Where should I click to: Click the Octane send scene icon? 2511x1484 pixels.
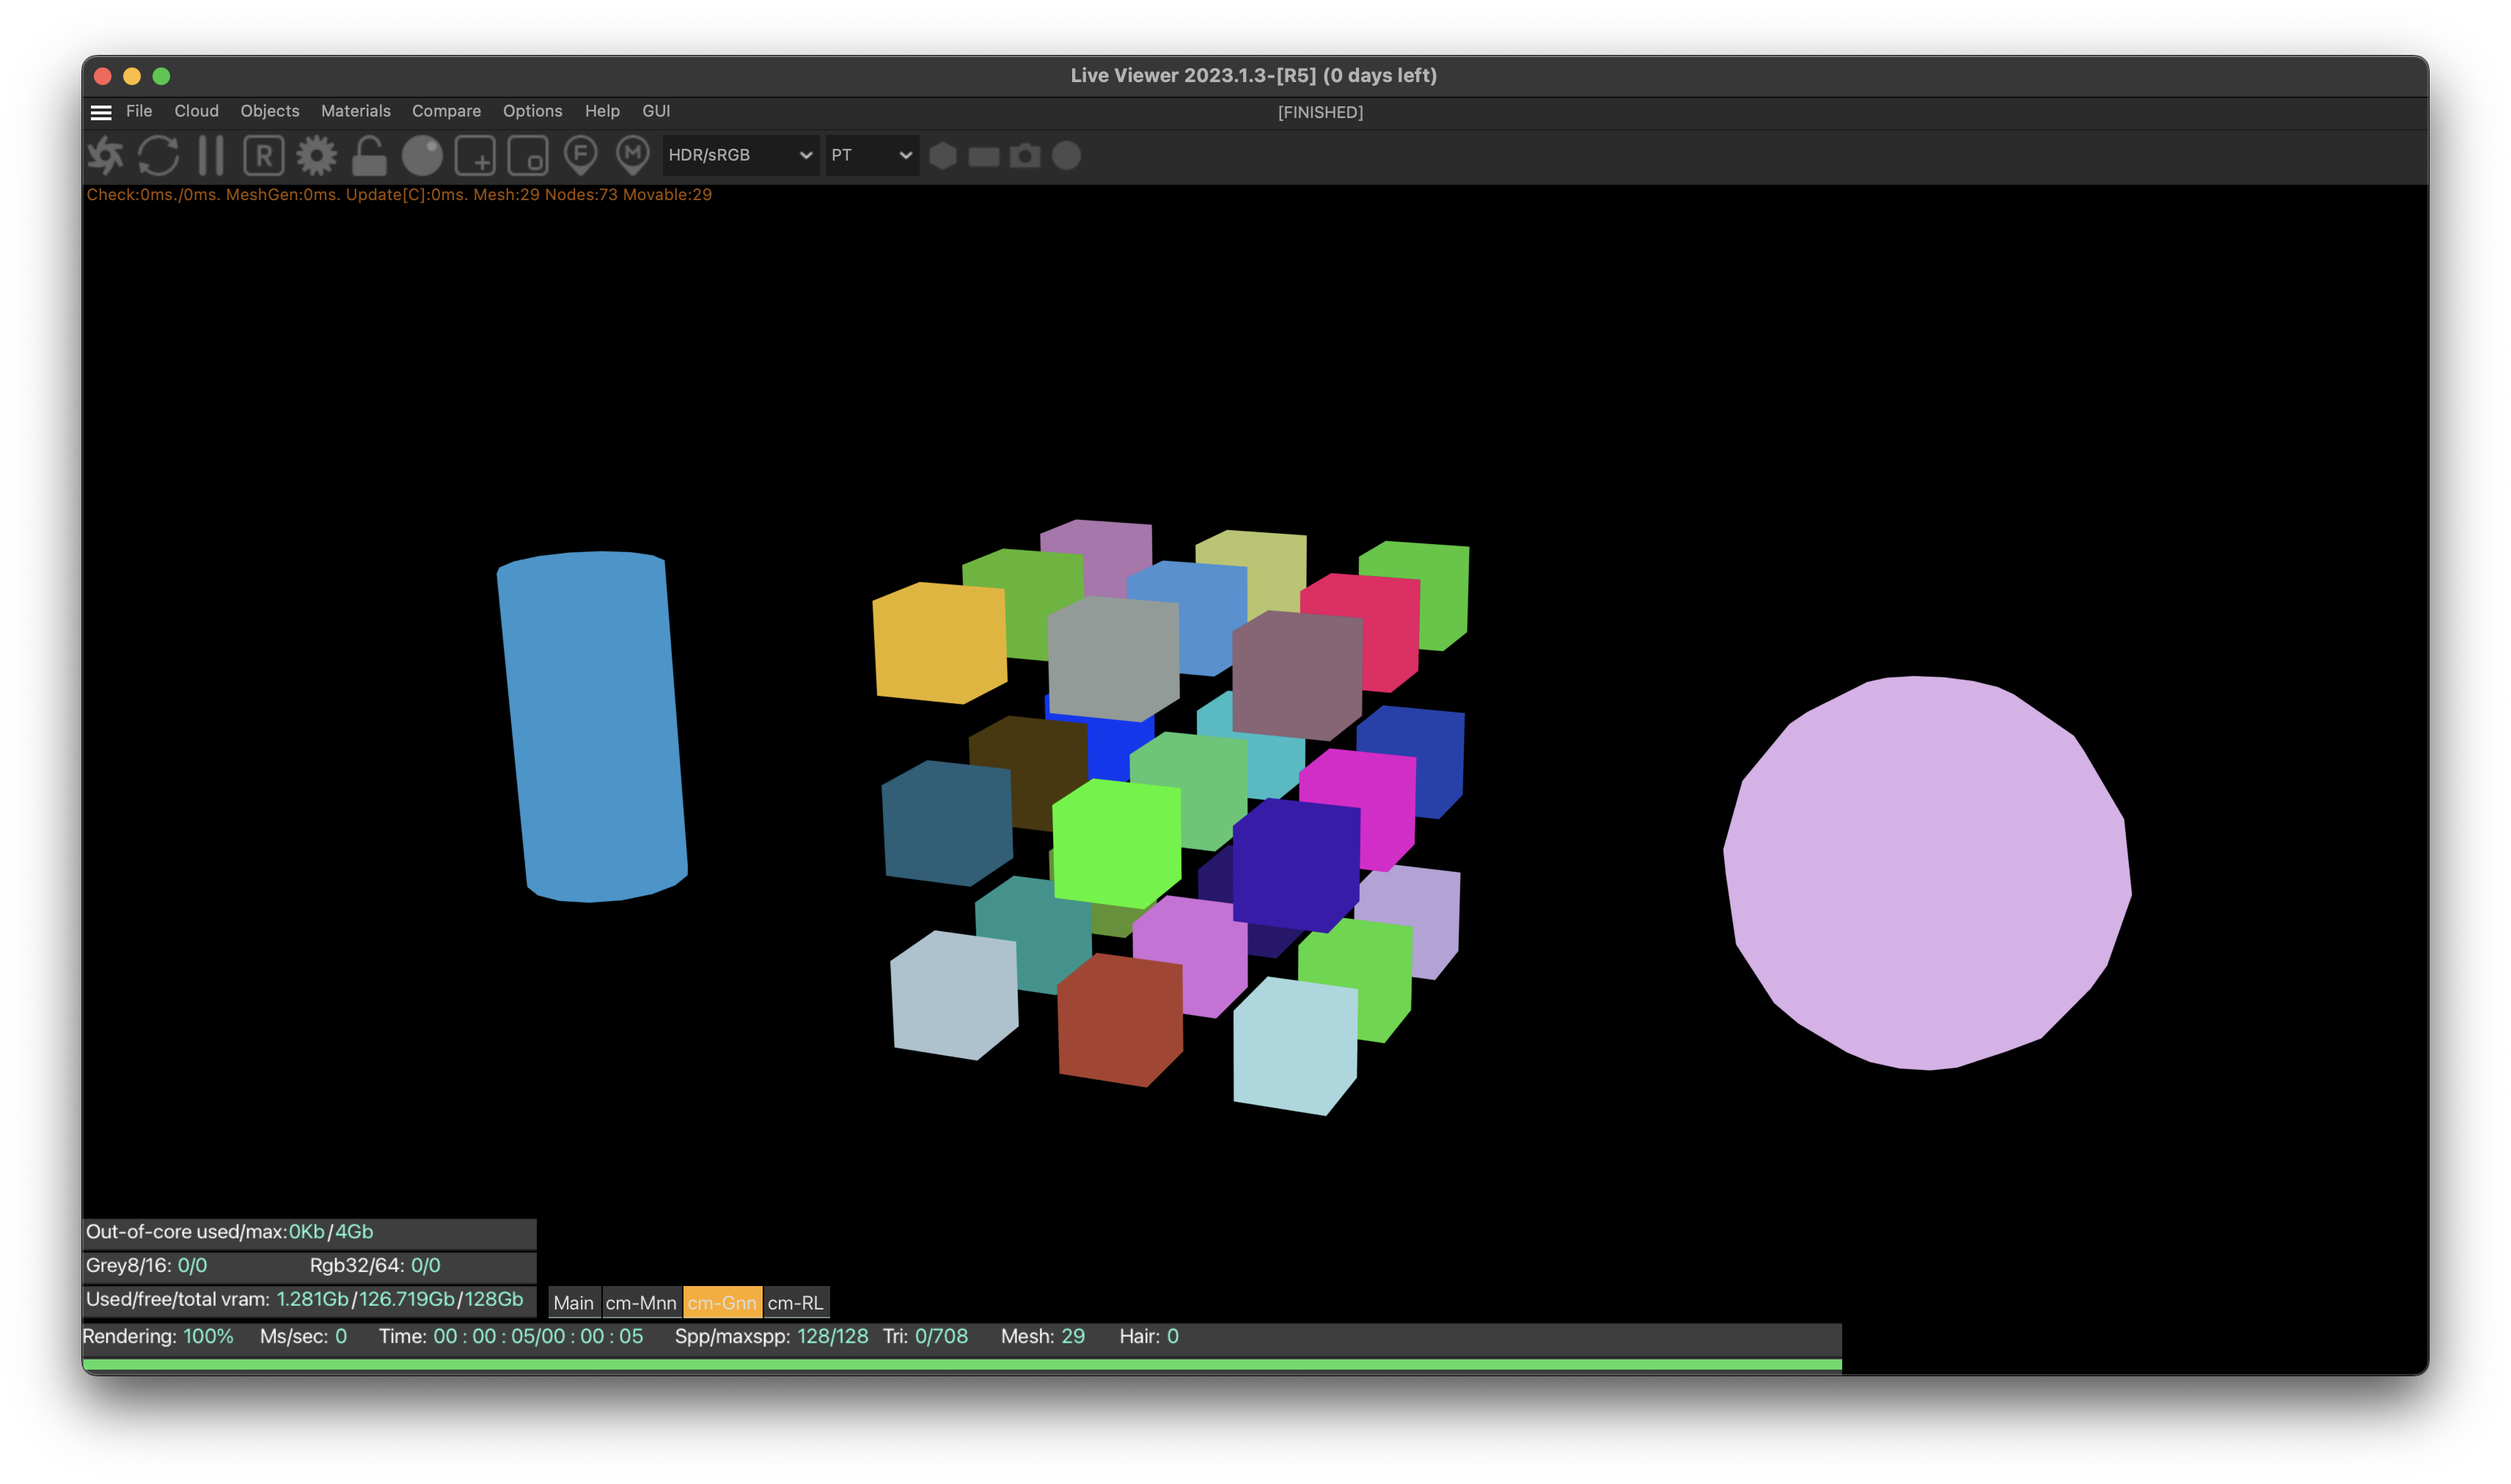pyautogui.click(x=105, y=155)
